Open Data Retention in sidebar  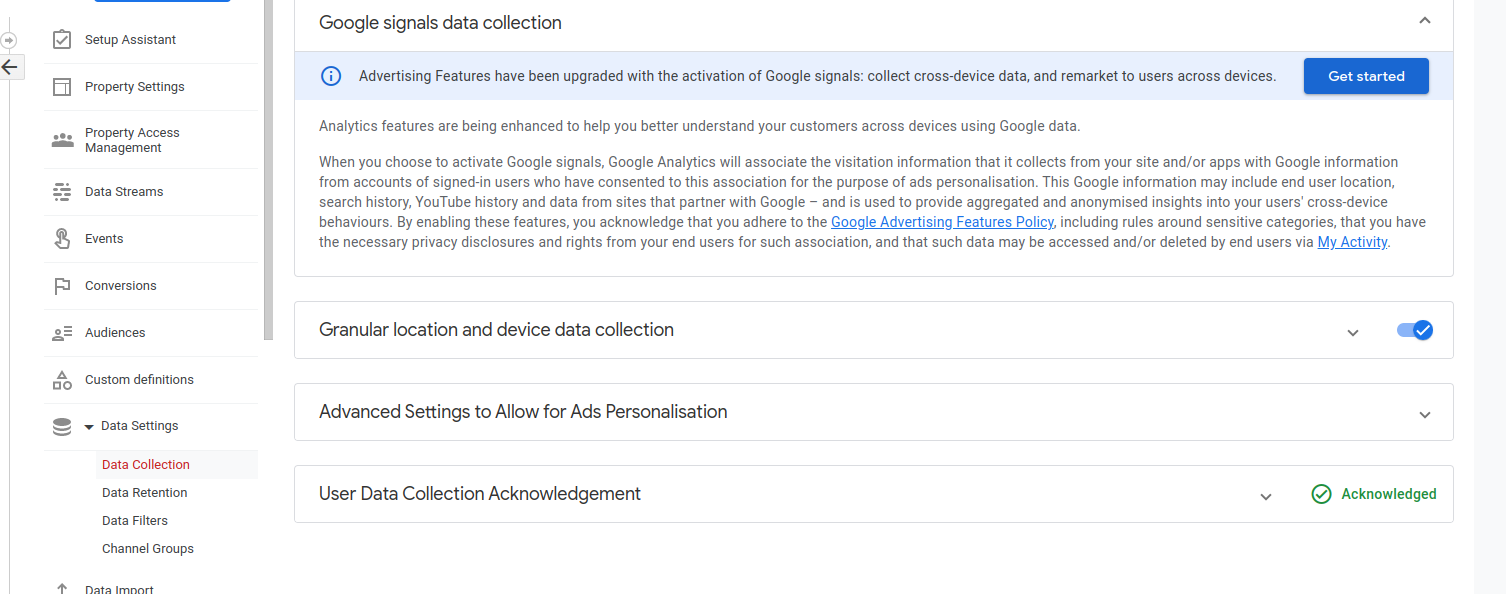point(145,493)
